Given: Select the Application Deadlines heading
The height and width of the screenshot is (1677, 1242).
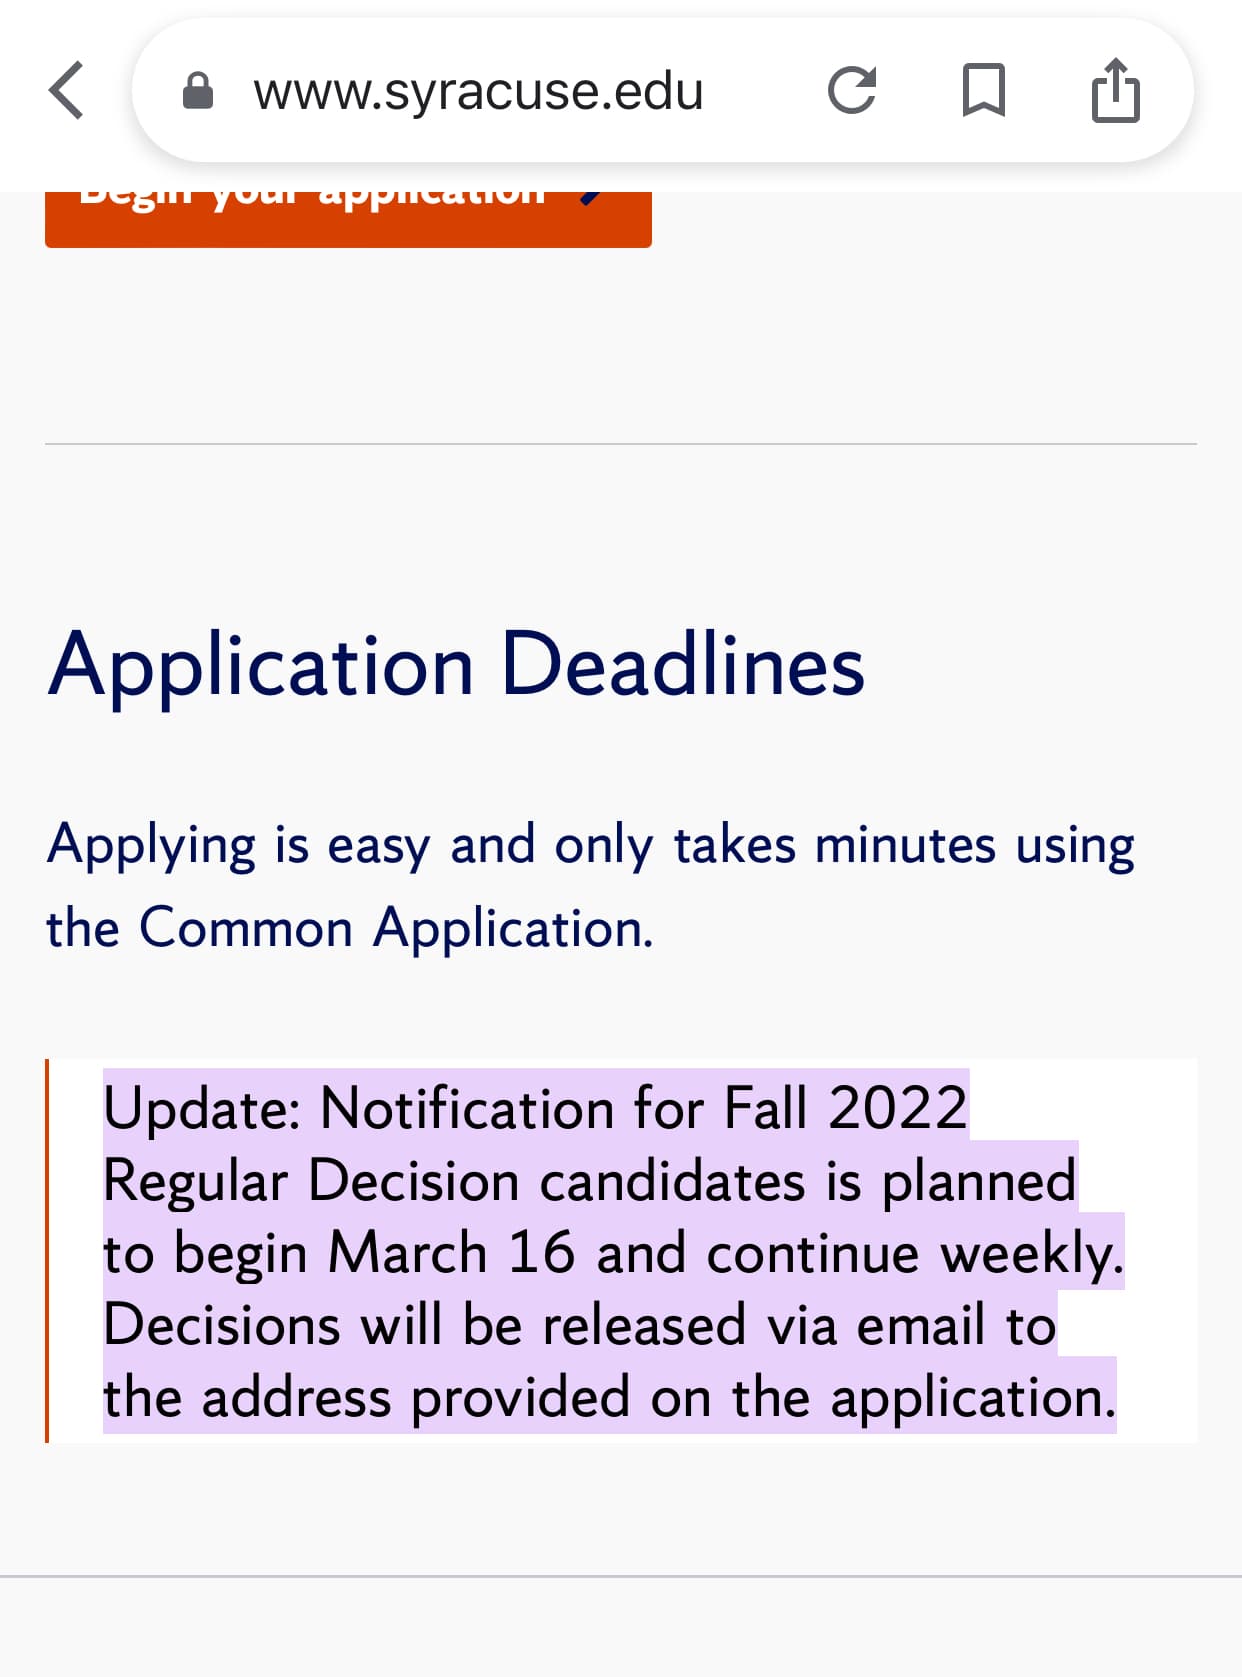Looking at the screenshot, I should point(456,664).
